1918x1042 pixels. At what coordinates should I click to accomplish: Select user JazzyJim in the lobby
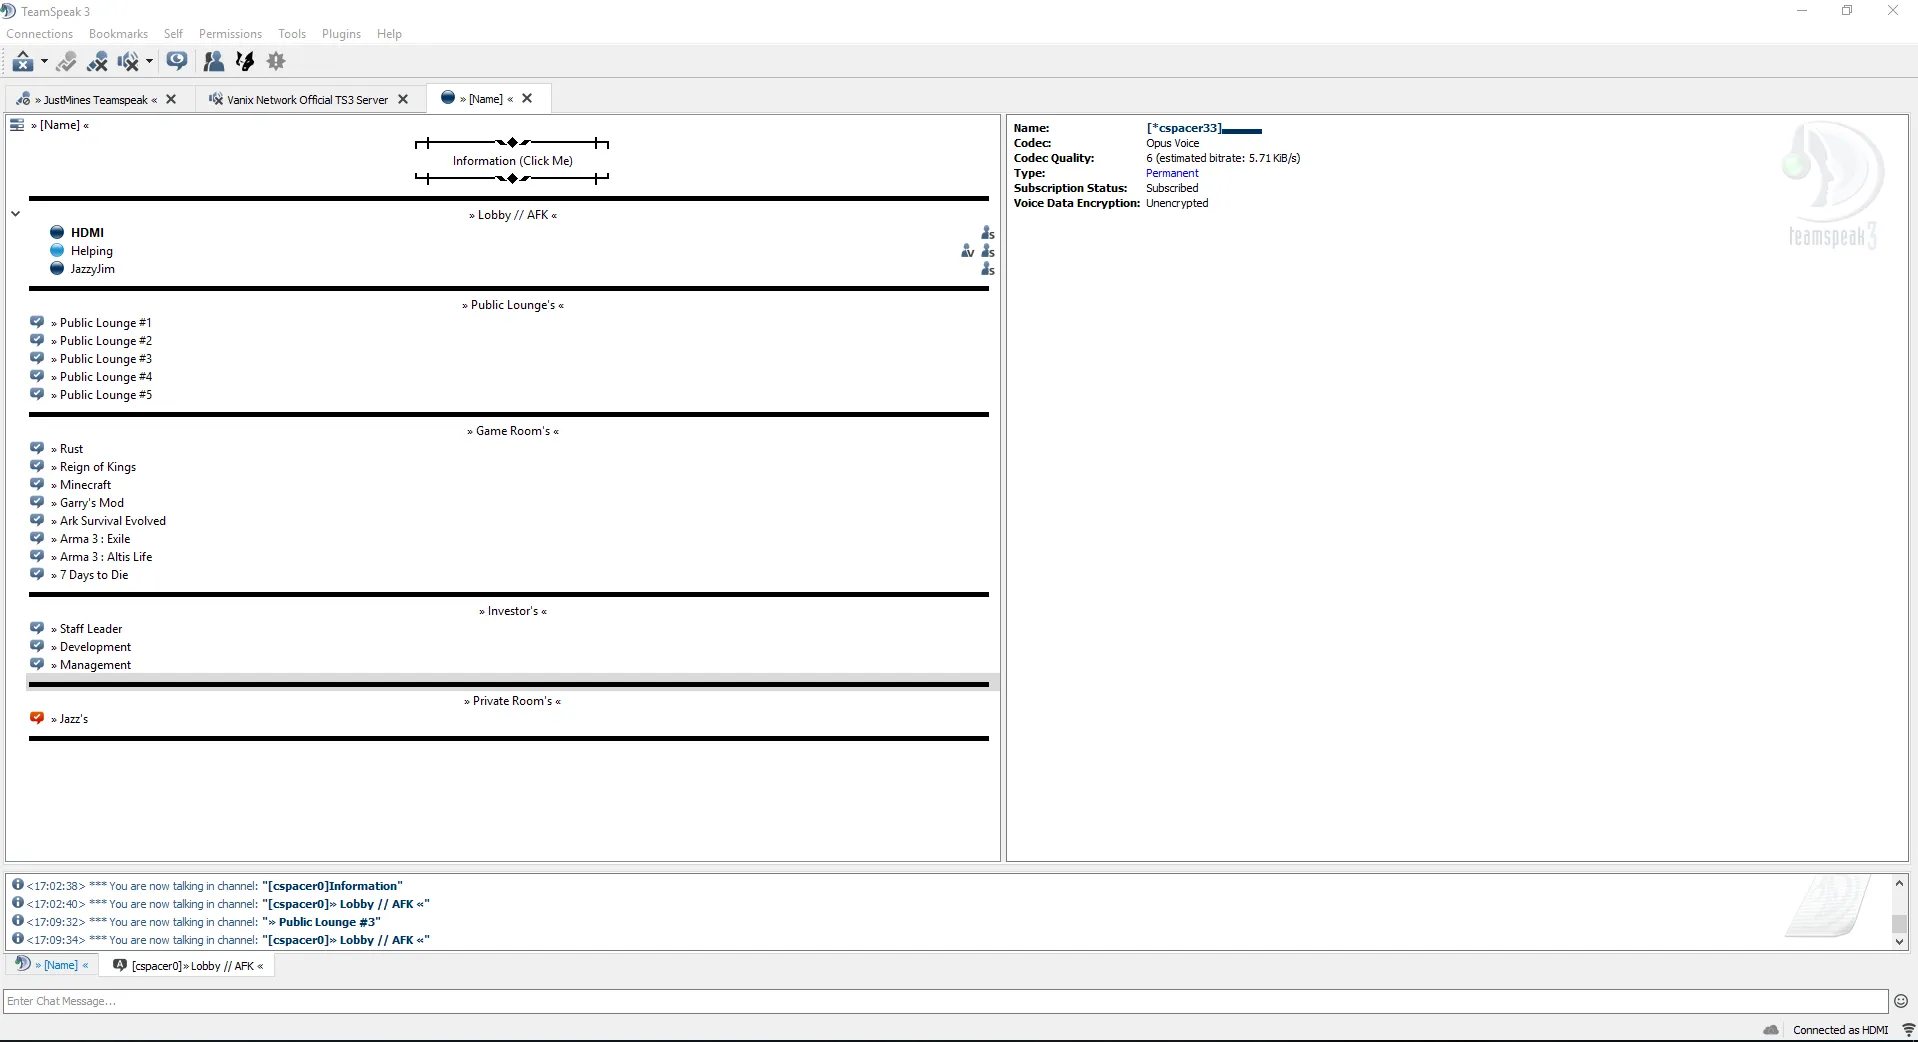[x=92, y=269]
